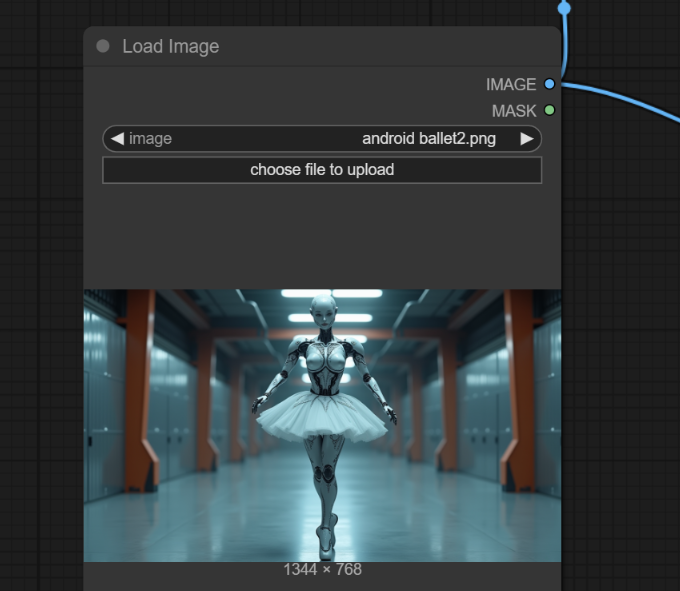Image resolution: width=680 pixels, height=591 pixels.
Task: Click the android ballerina preview image
Action: (x=322, y=425)
